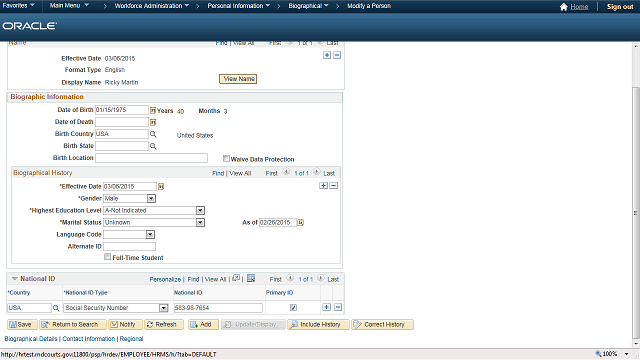The width and height of the screenshot is (640, 360).
Task: Open National ID Type dropdown
Action: (x=164, y=308)
